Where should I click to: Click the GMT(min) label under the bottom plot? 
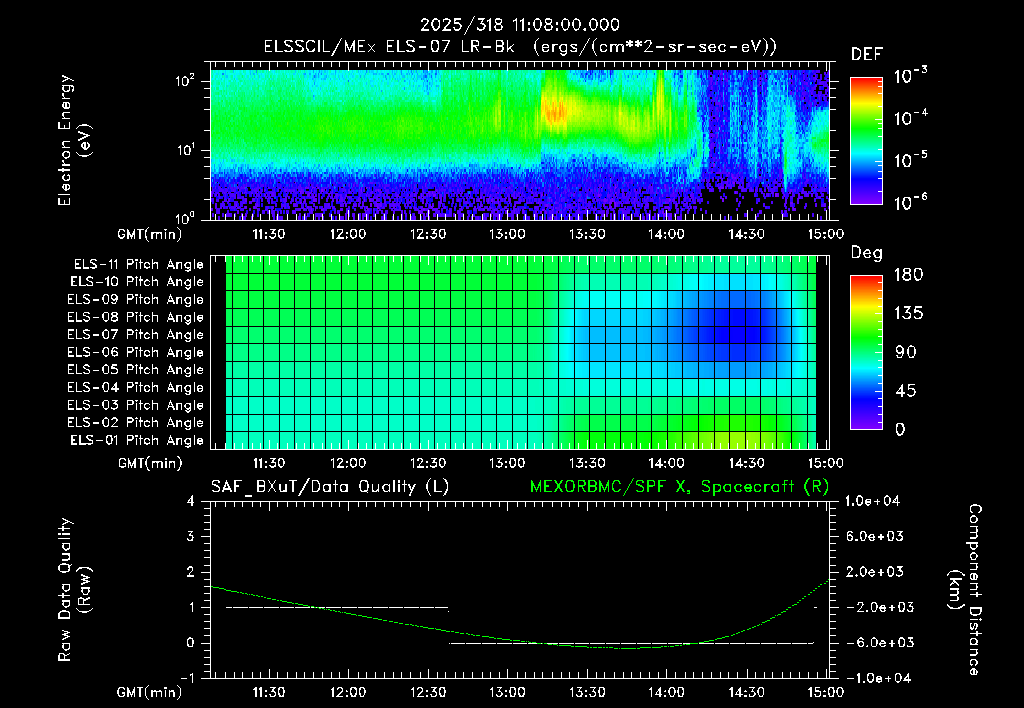point(150,692)
